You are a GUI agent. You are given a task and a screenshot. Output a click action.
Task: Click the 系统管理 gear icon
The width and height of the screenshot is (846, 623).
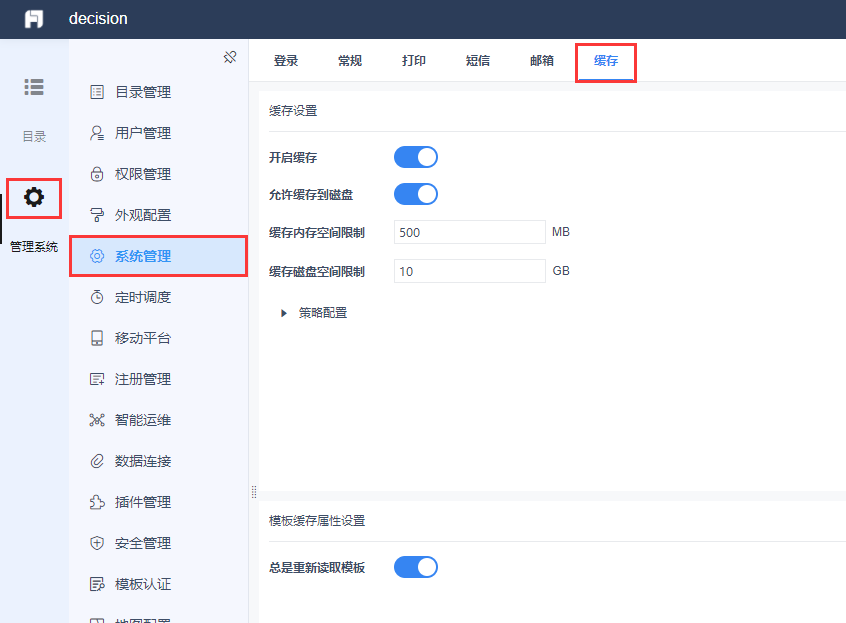click(97, 256)
